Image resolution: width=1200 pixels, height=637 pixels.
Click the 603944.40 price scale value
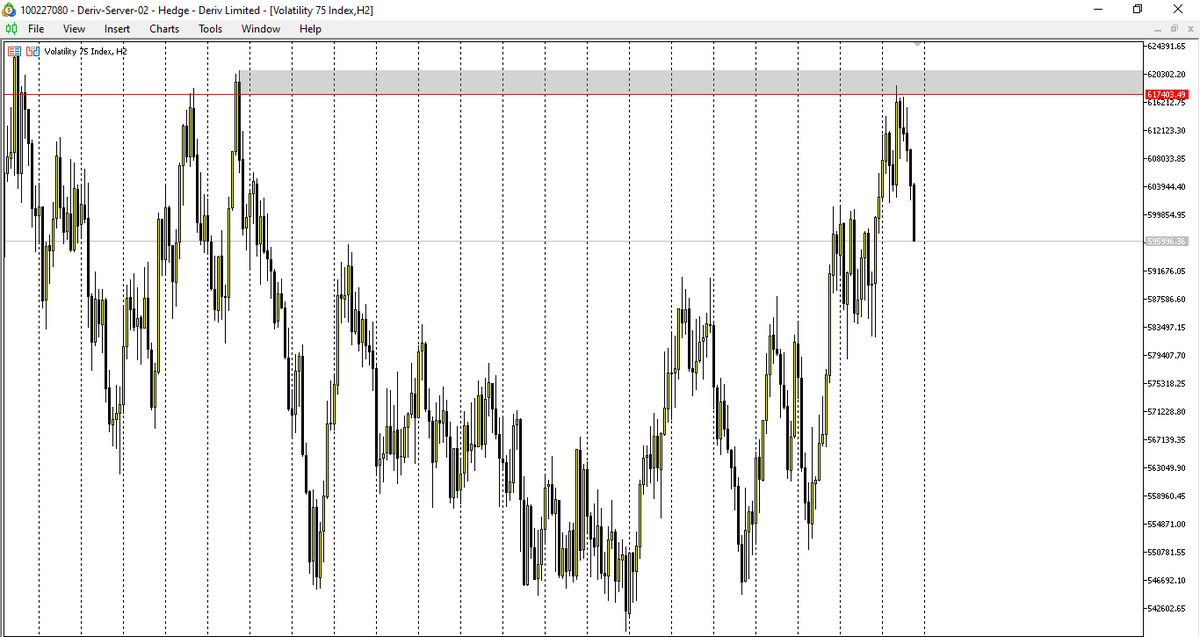coord(1166,186)
